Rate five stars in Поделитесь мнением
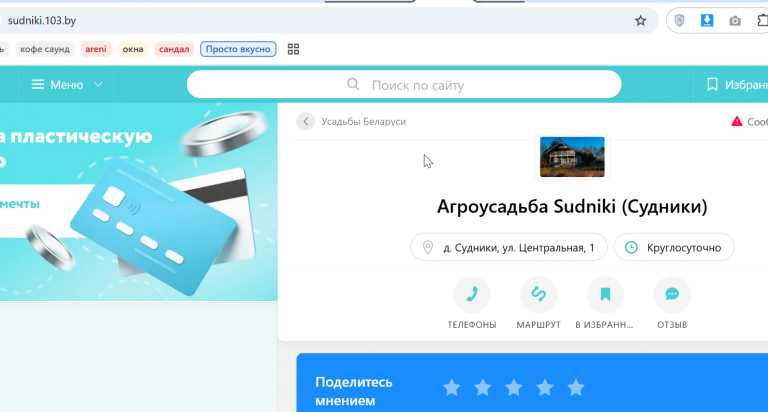This screenshot has width=768, height=412. click(576, 388)
